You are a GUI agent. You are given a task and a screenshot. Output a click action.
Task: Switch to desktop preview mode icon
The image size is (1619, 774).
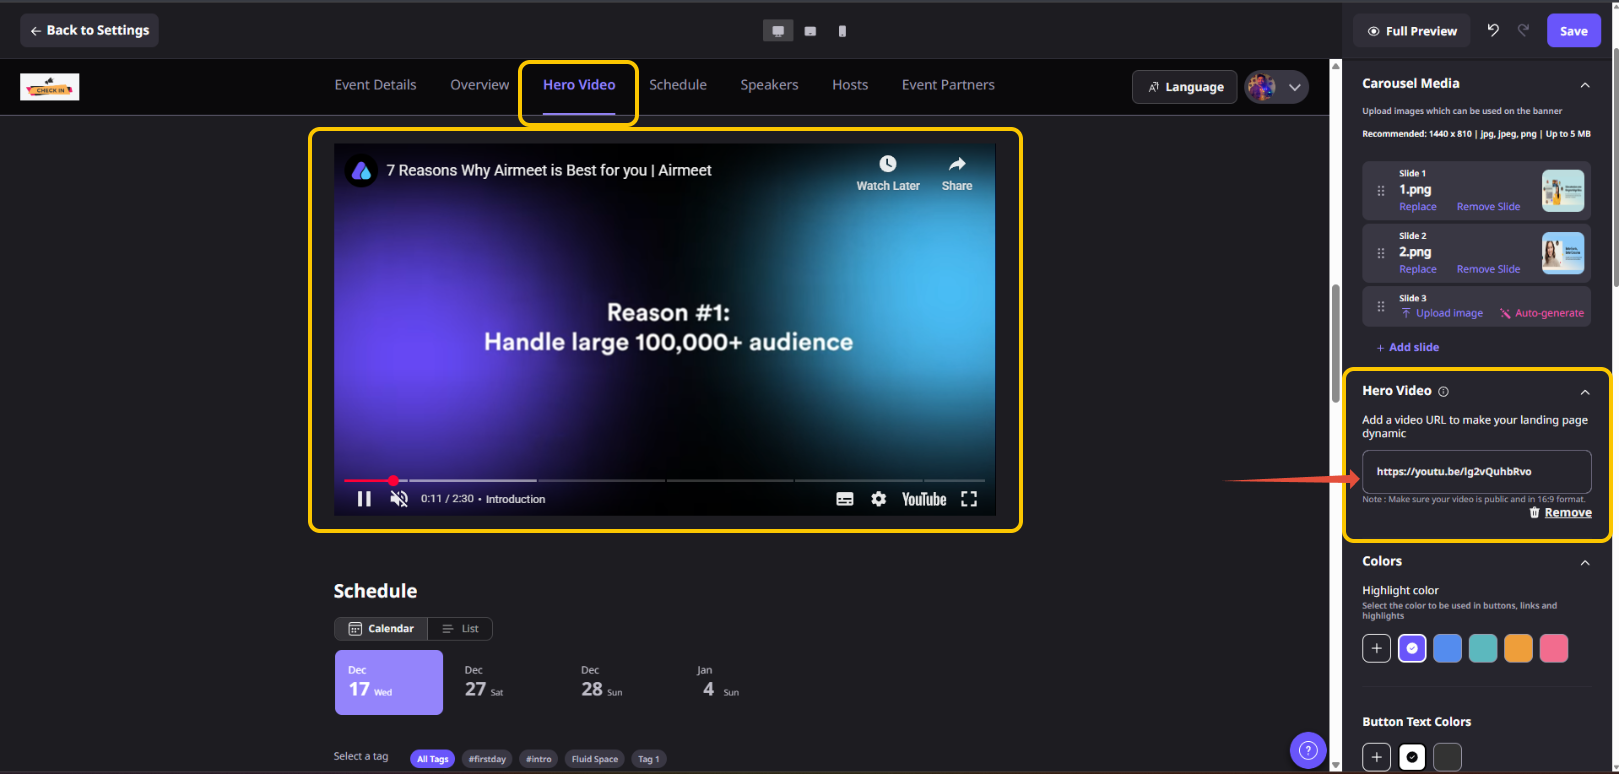[778, 31]
